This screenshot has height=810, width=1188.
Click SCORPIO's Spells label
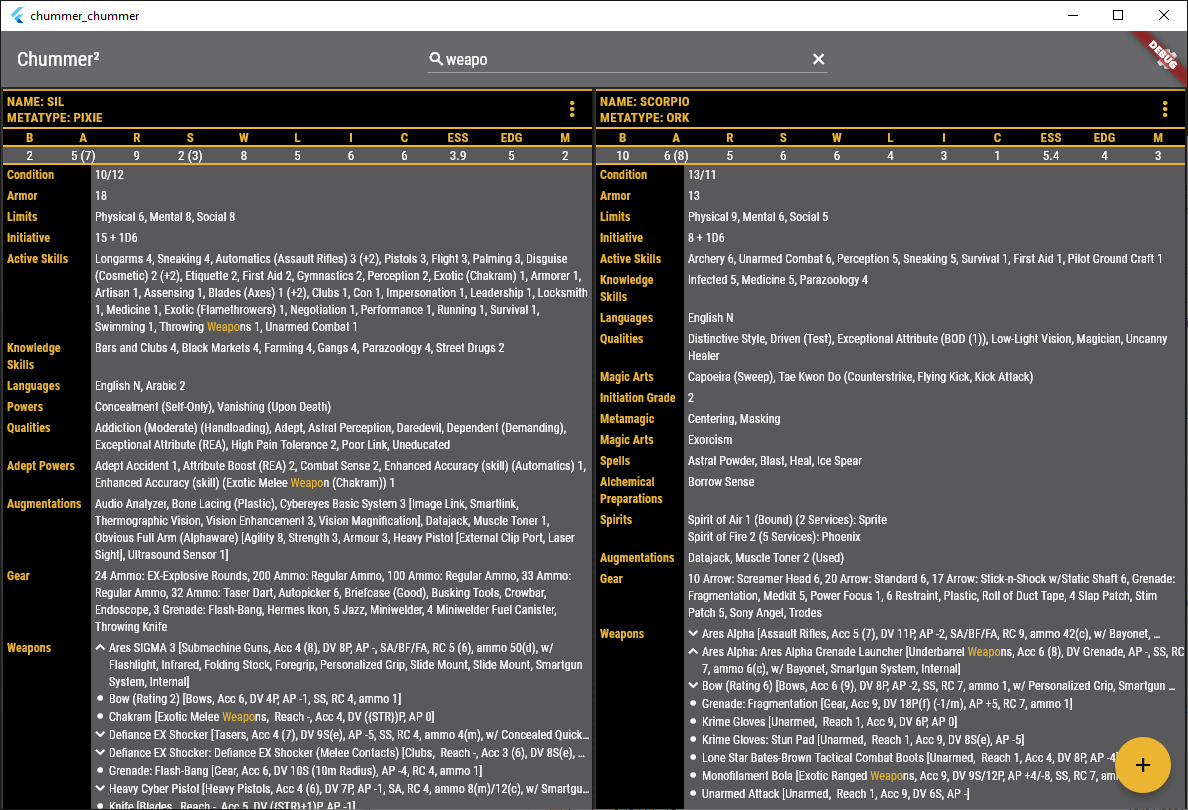(614, 461)
